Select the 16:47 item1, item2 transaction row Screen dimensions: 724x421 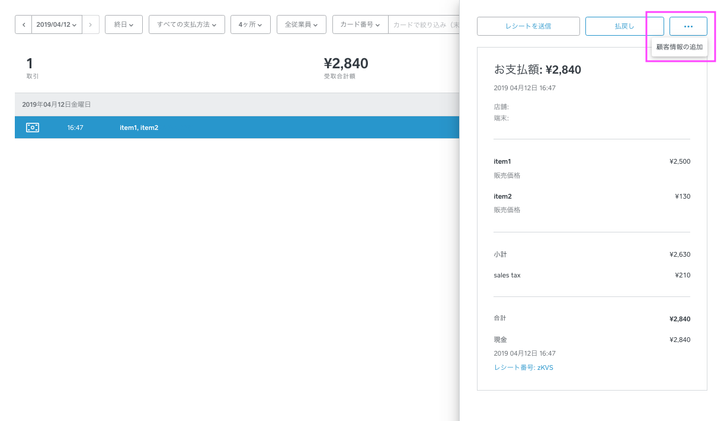(x=237, y=127)
